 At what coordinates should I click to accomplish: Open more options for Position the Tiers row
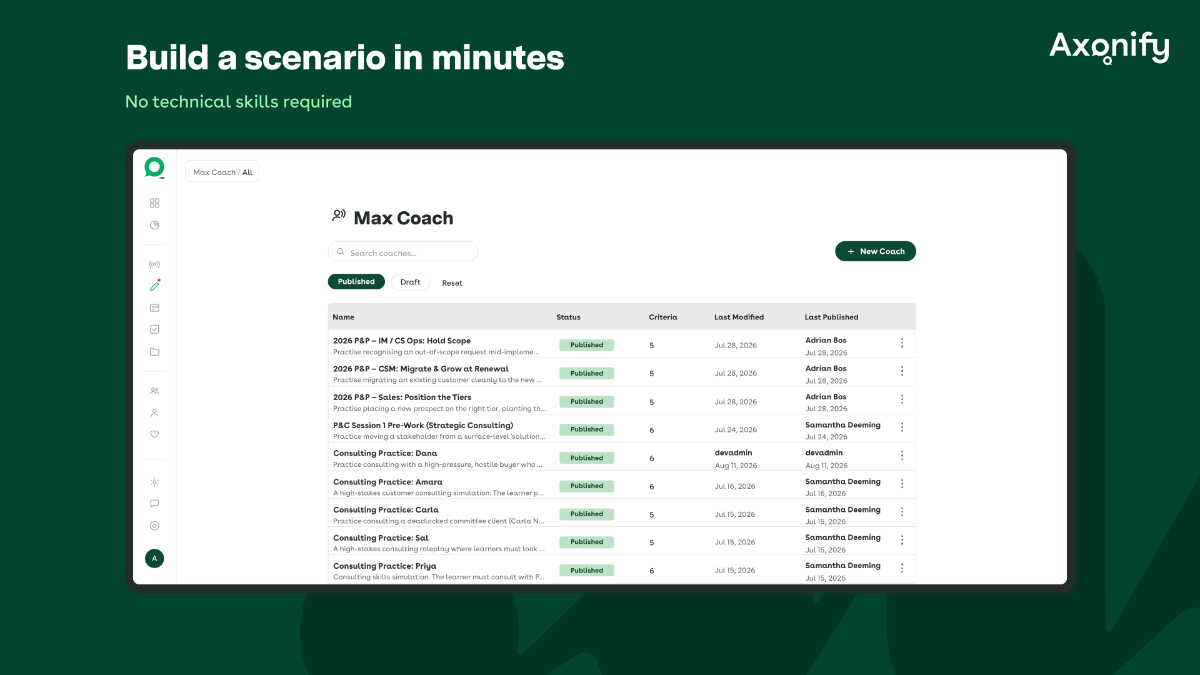901,399
